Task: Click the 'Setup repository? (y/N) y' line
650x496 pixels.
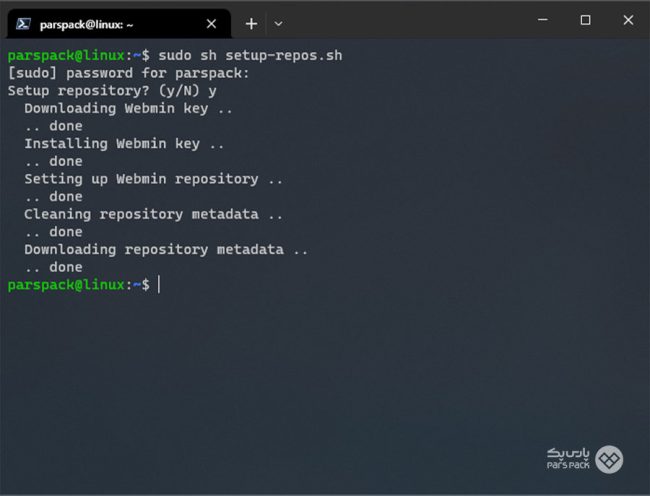Action: tap(112, 91)
